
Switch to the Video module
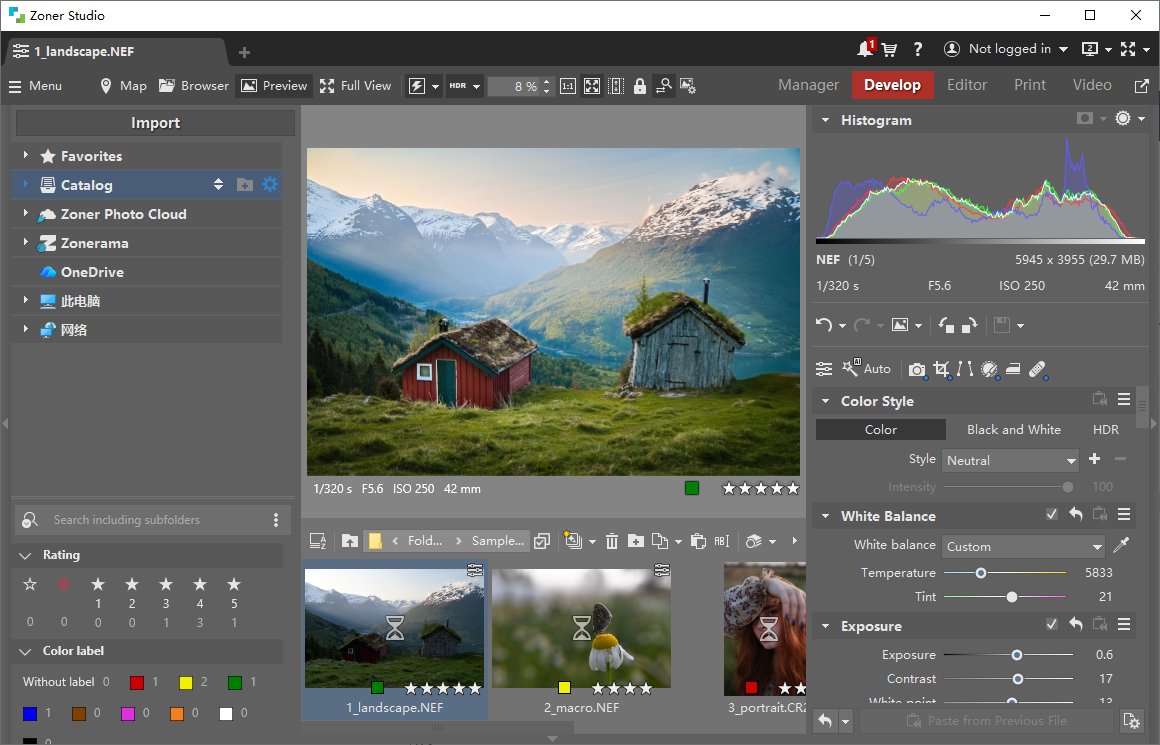pos(1092,85)
